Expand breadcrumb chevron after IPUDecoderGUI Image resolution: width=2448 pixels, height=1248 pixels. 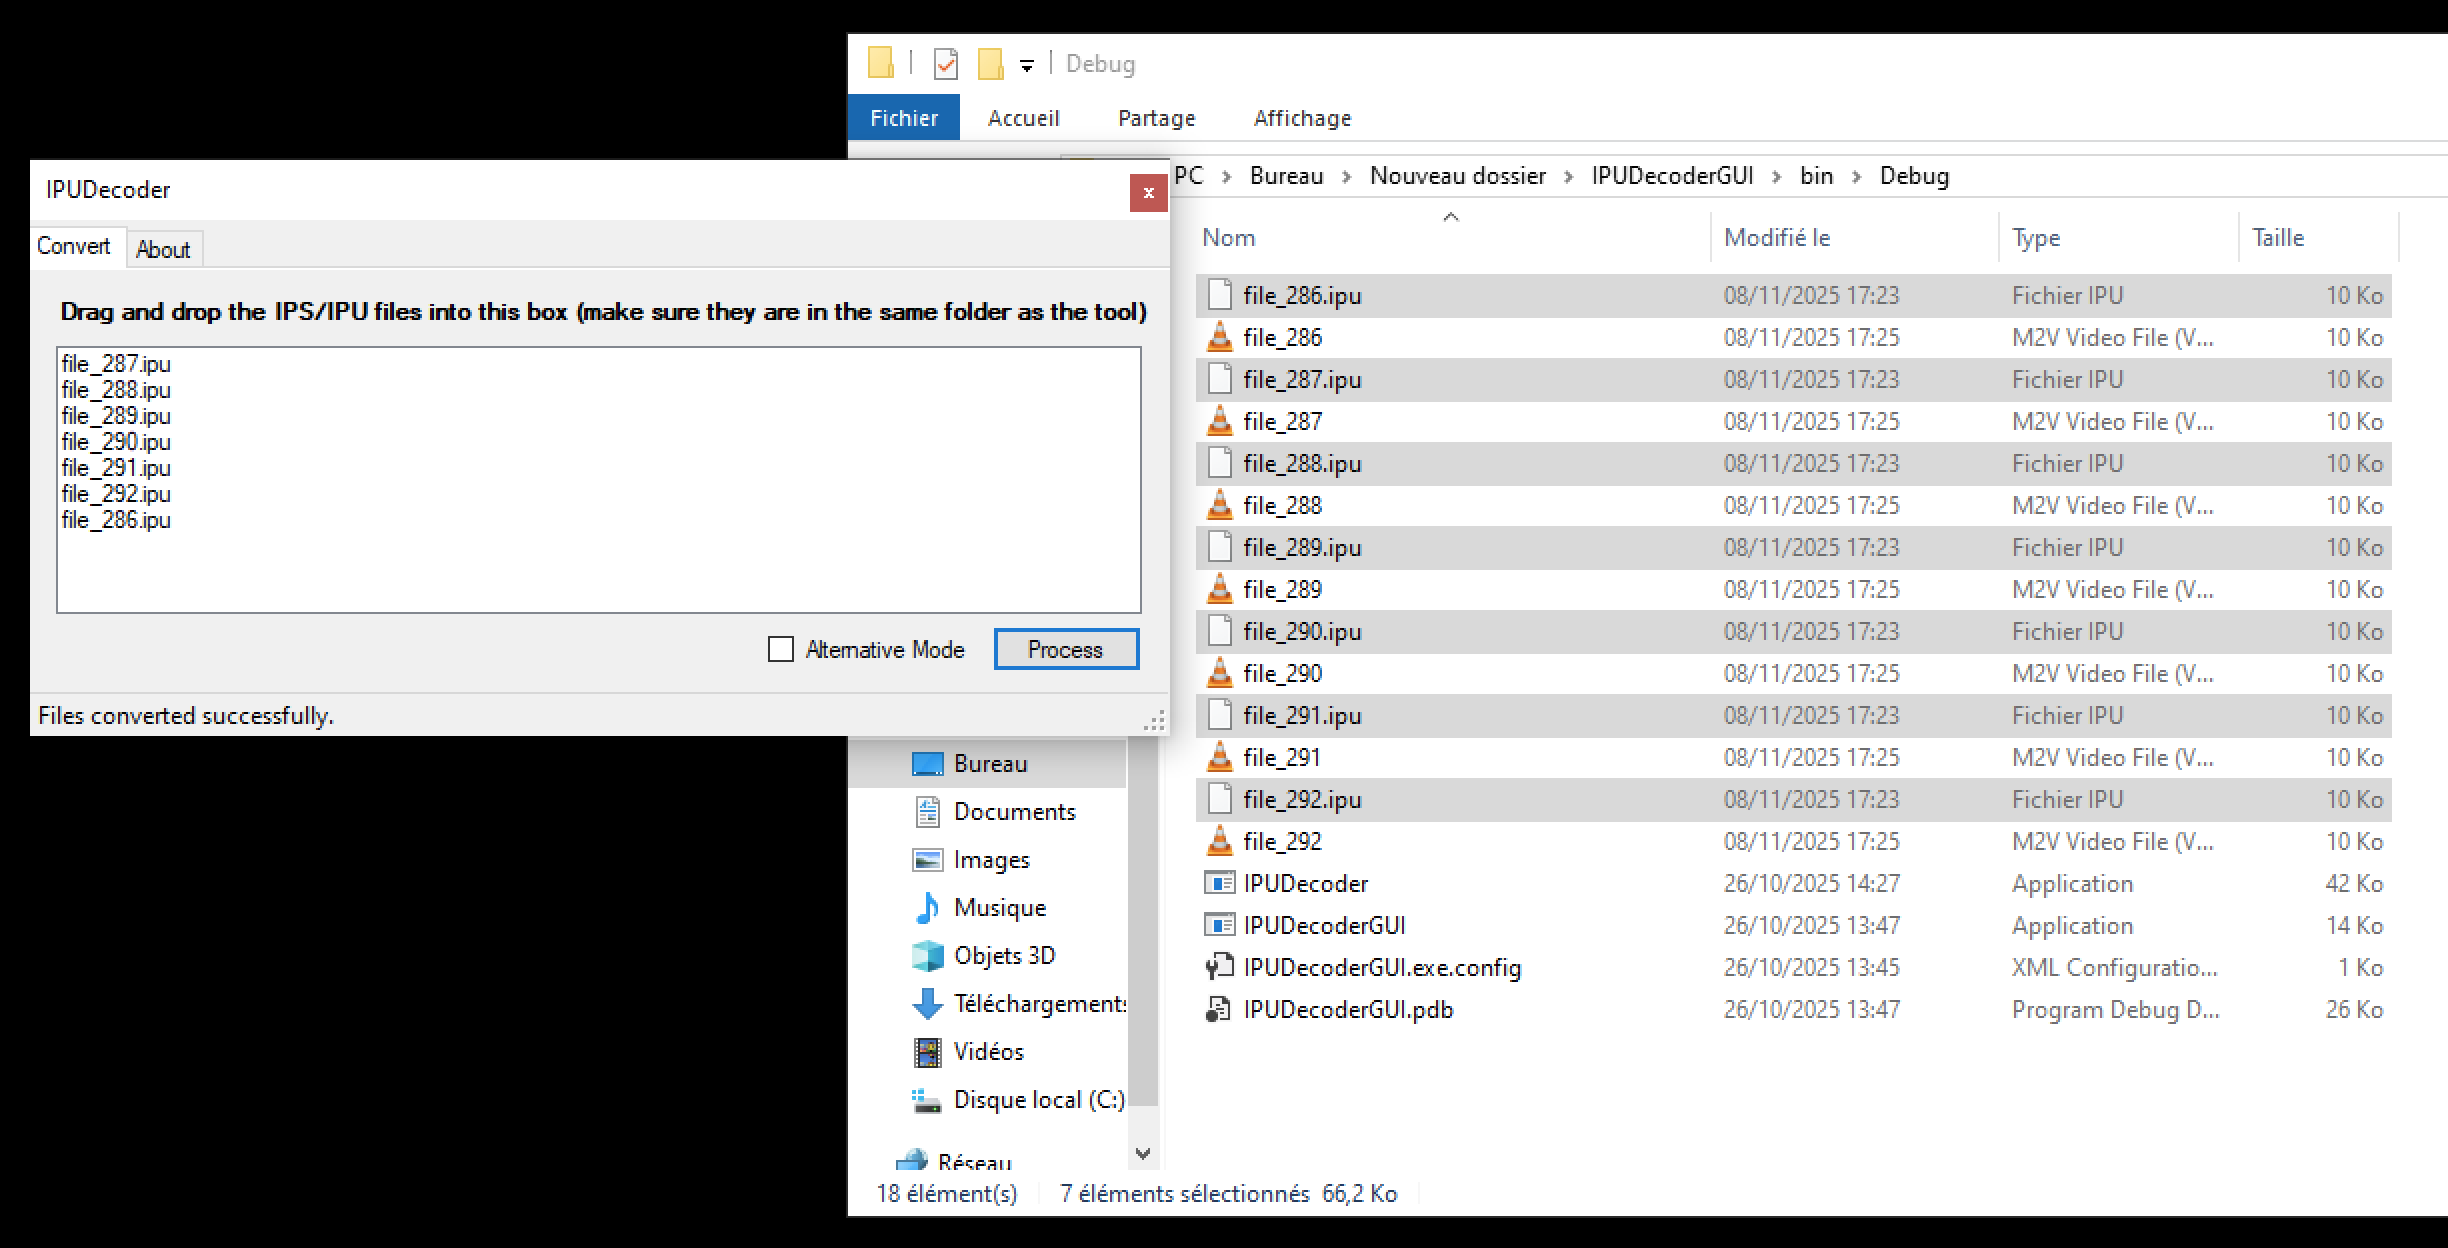pos(1777,177)
